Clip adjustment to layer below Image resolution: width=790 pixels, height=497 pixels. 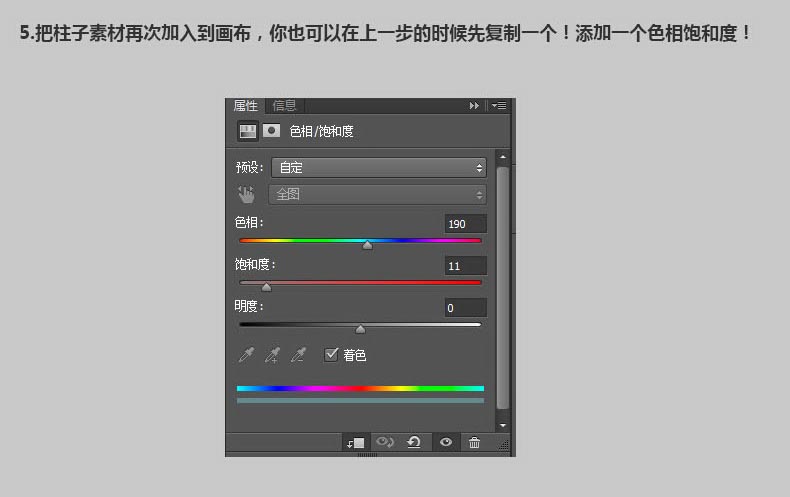point(356,443)
